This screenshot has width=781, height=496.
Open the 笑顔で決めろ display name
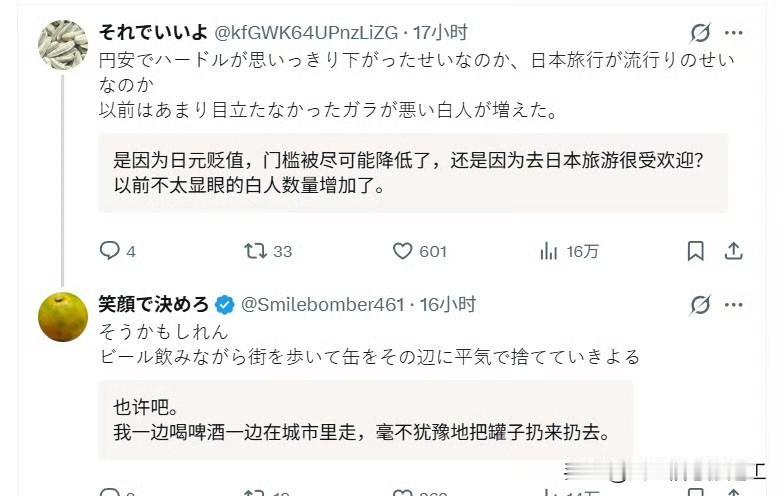pos(153,304)
